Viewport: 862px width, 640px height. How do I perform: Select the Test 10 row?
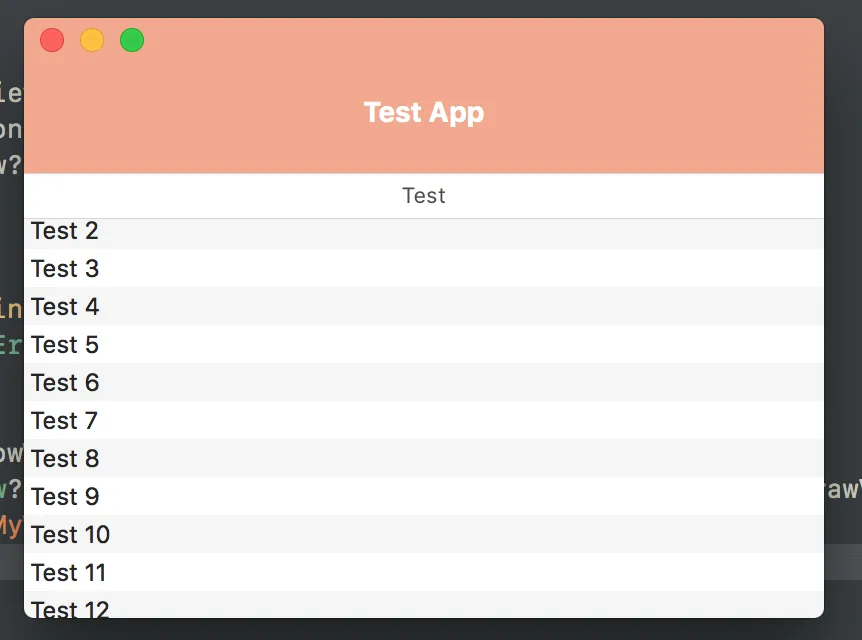[70, 535]
